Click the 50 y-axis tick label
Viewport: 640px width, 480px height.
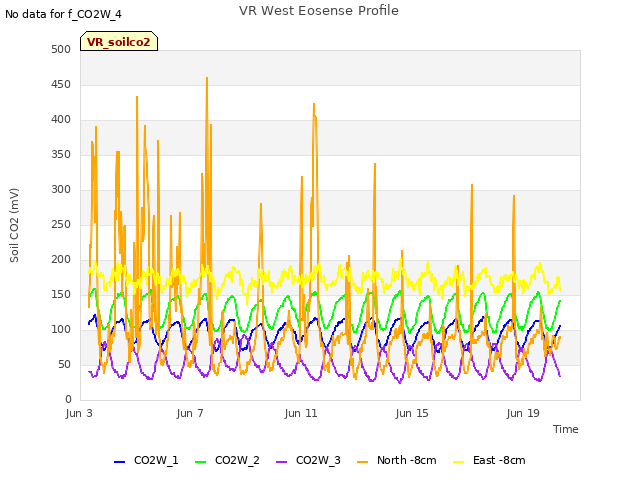pyautogui.click(x=64, y=364)
